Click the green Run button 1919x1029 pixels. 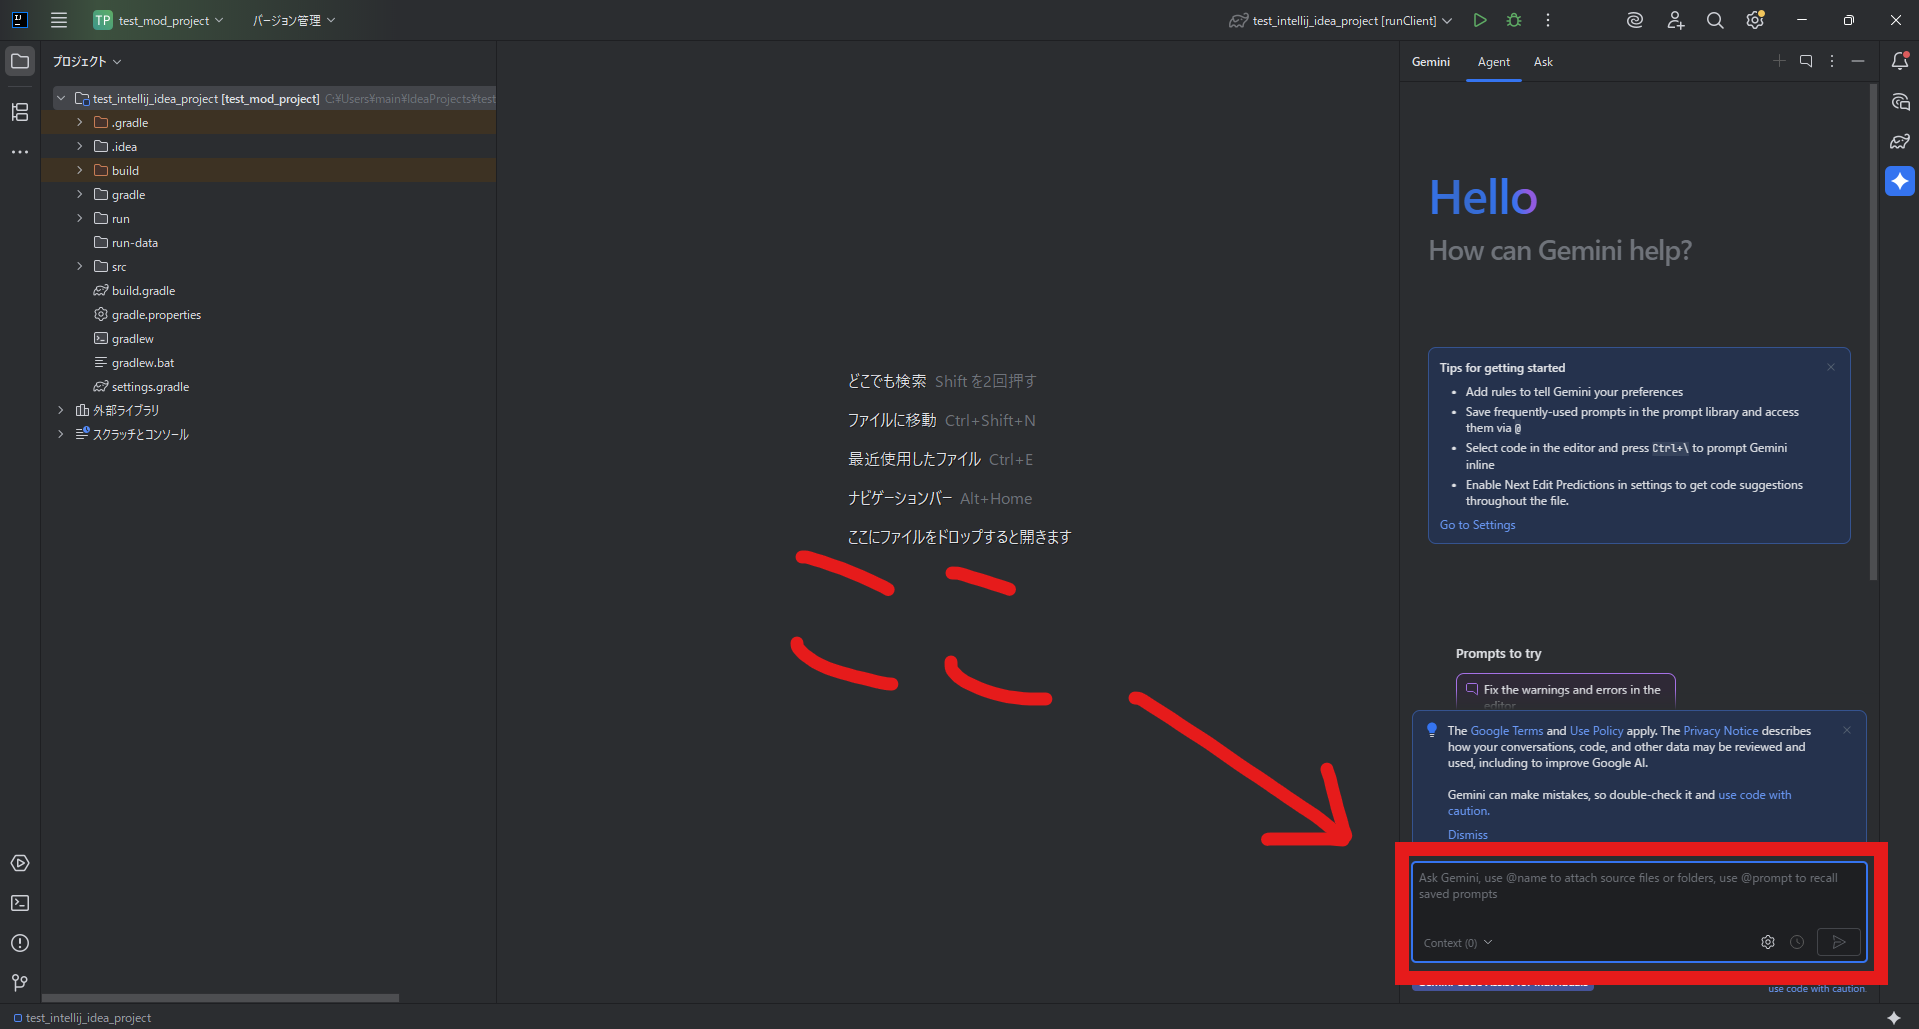pos(1480,20)
